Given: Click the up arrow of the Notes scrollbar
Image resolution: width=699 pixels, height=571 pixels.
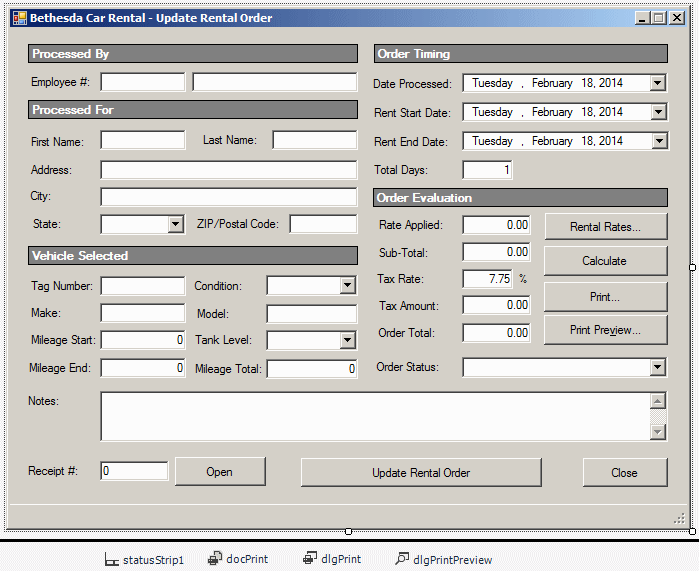Looking at the screenshot, I should pyautogui.click(x=658, y=401).
